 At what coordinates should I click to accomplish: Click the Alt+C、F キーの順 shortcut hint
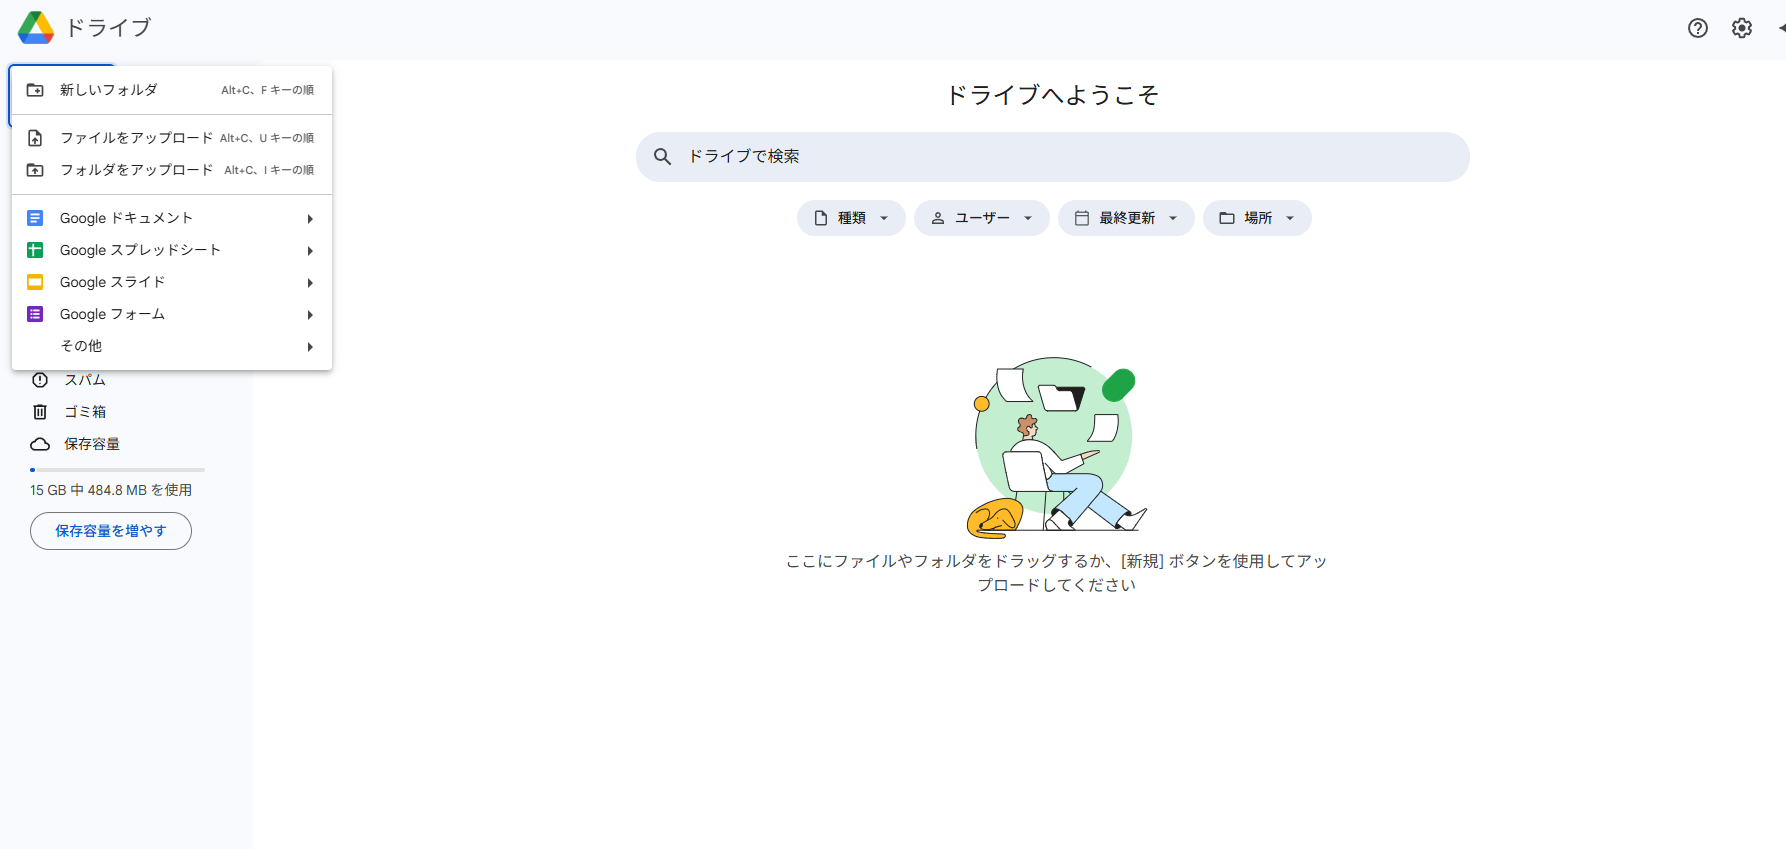tap(268, 90)
